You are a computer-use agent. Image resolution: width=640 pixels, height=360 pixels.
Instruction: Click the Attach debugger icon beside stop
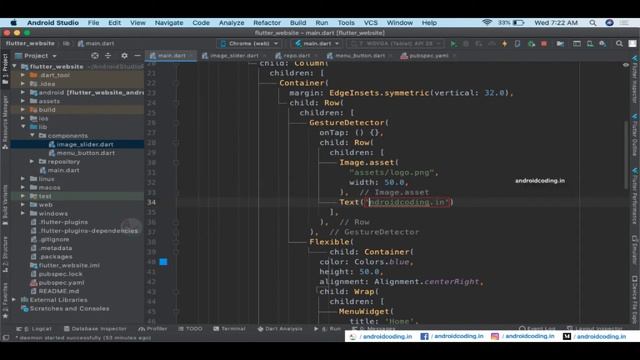(531, 44)
